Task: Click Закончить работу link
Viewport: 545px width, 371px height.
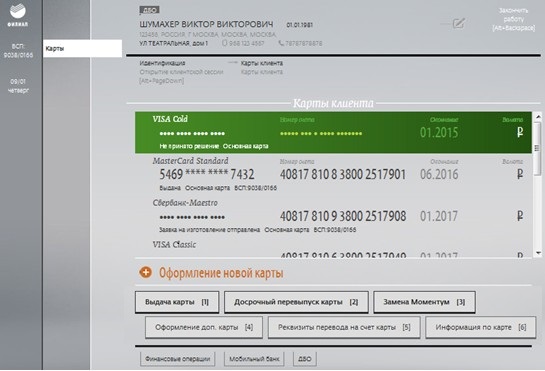Action: click(513, 19)
